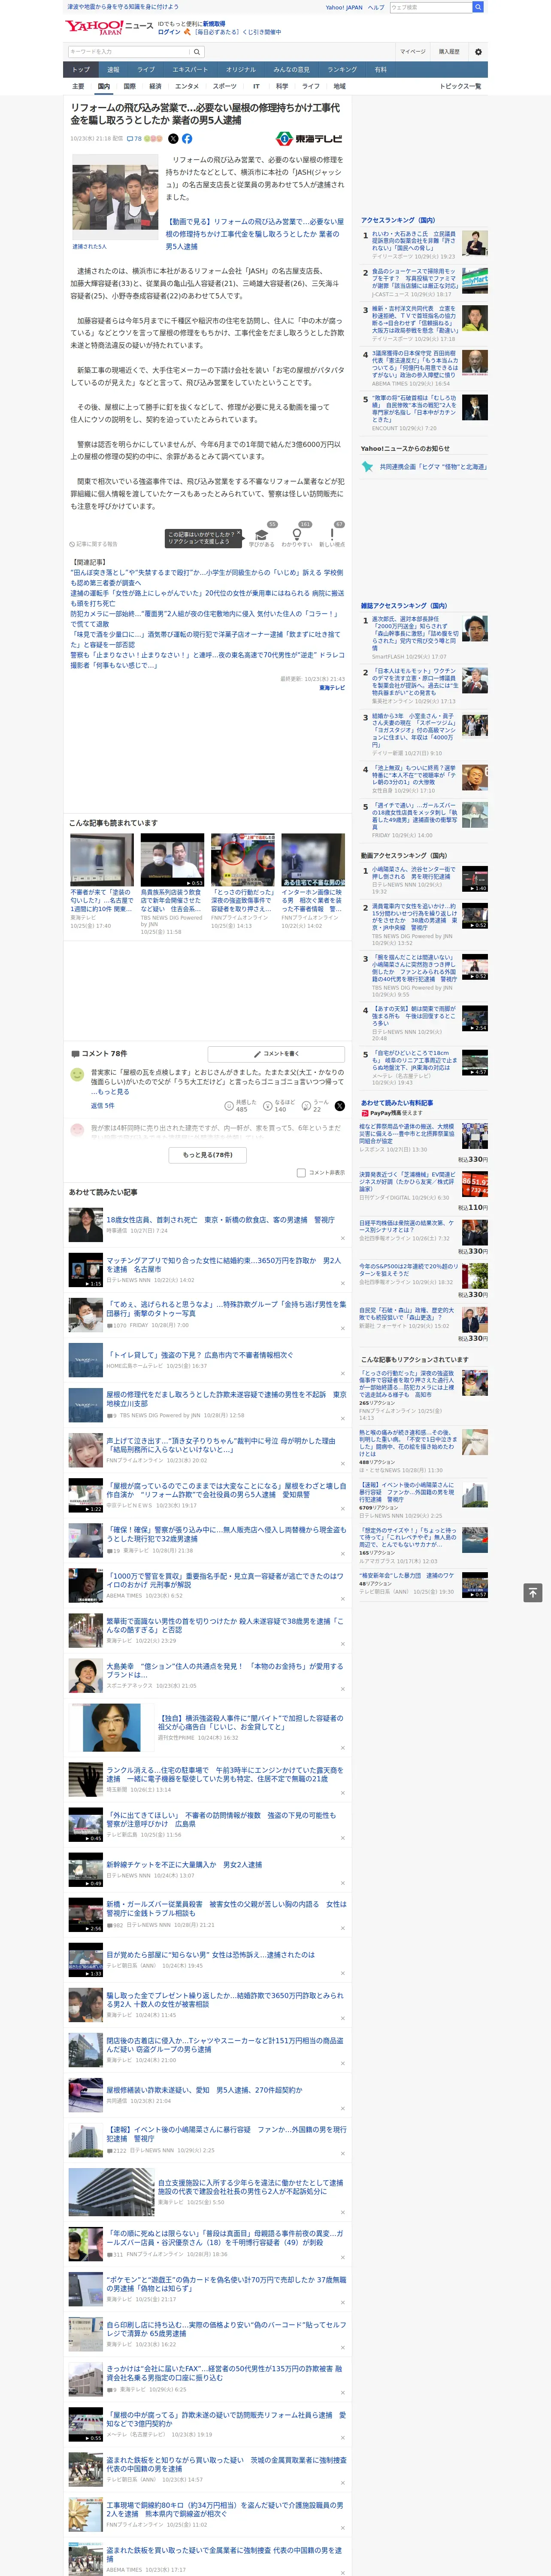Select the 国際 category
Image resolution: width=551 pixels, height=2576 pixels.
coord(129,86)
